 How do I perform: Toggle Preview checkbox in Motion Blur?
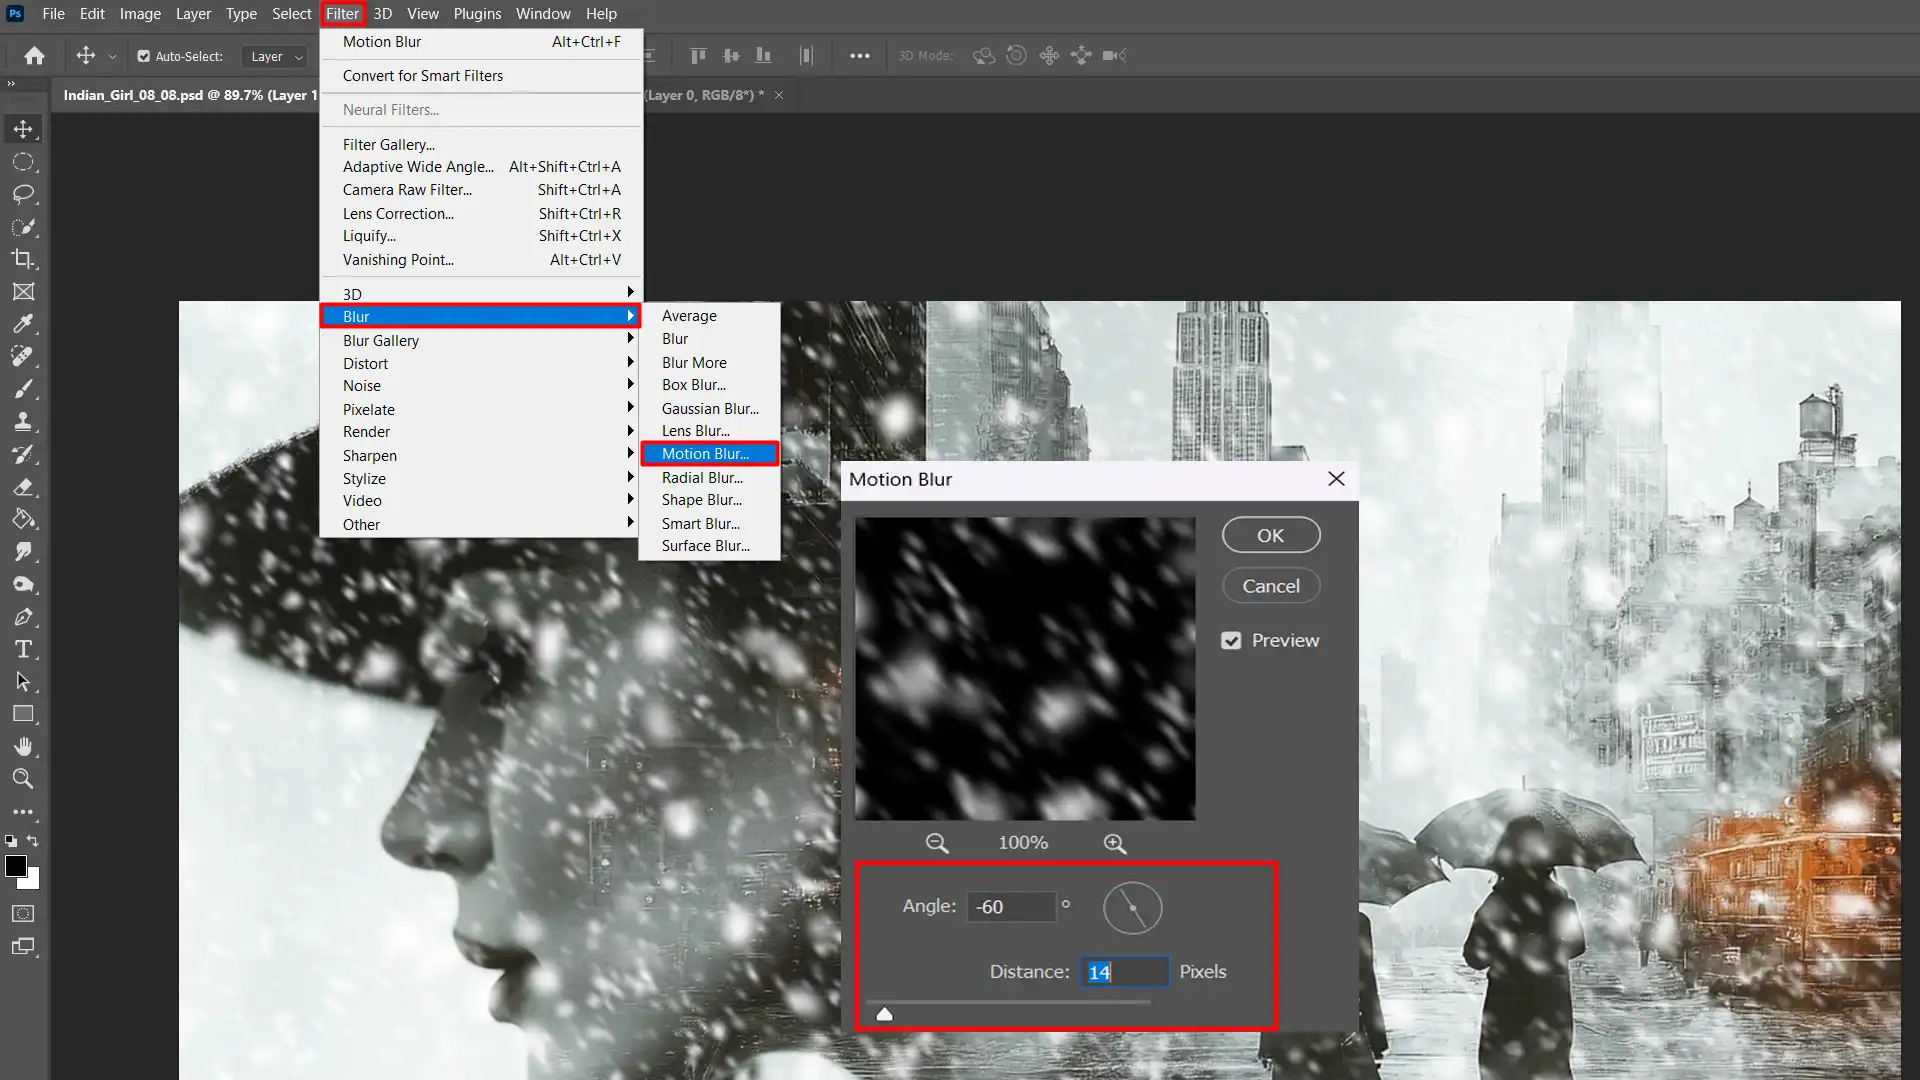1232,640
